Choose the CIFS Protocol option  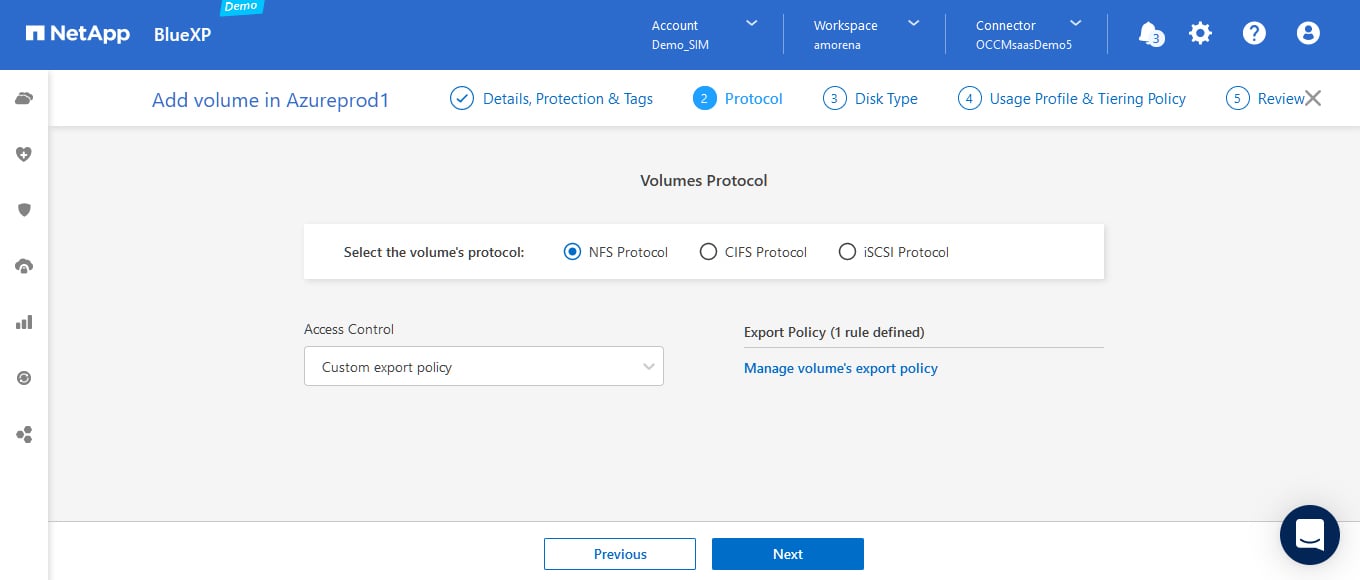[708, 252]
